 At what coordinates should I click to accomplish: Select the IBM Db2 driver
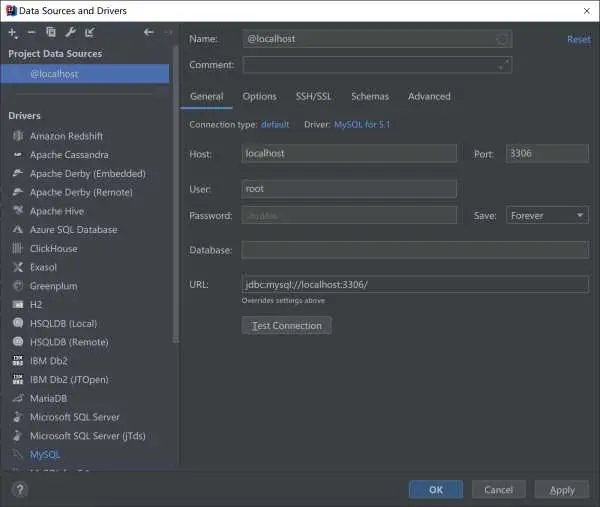49,361
